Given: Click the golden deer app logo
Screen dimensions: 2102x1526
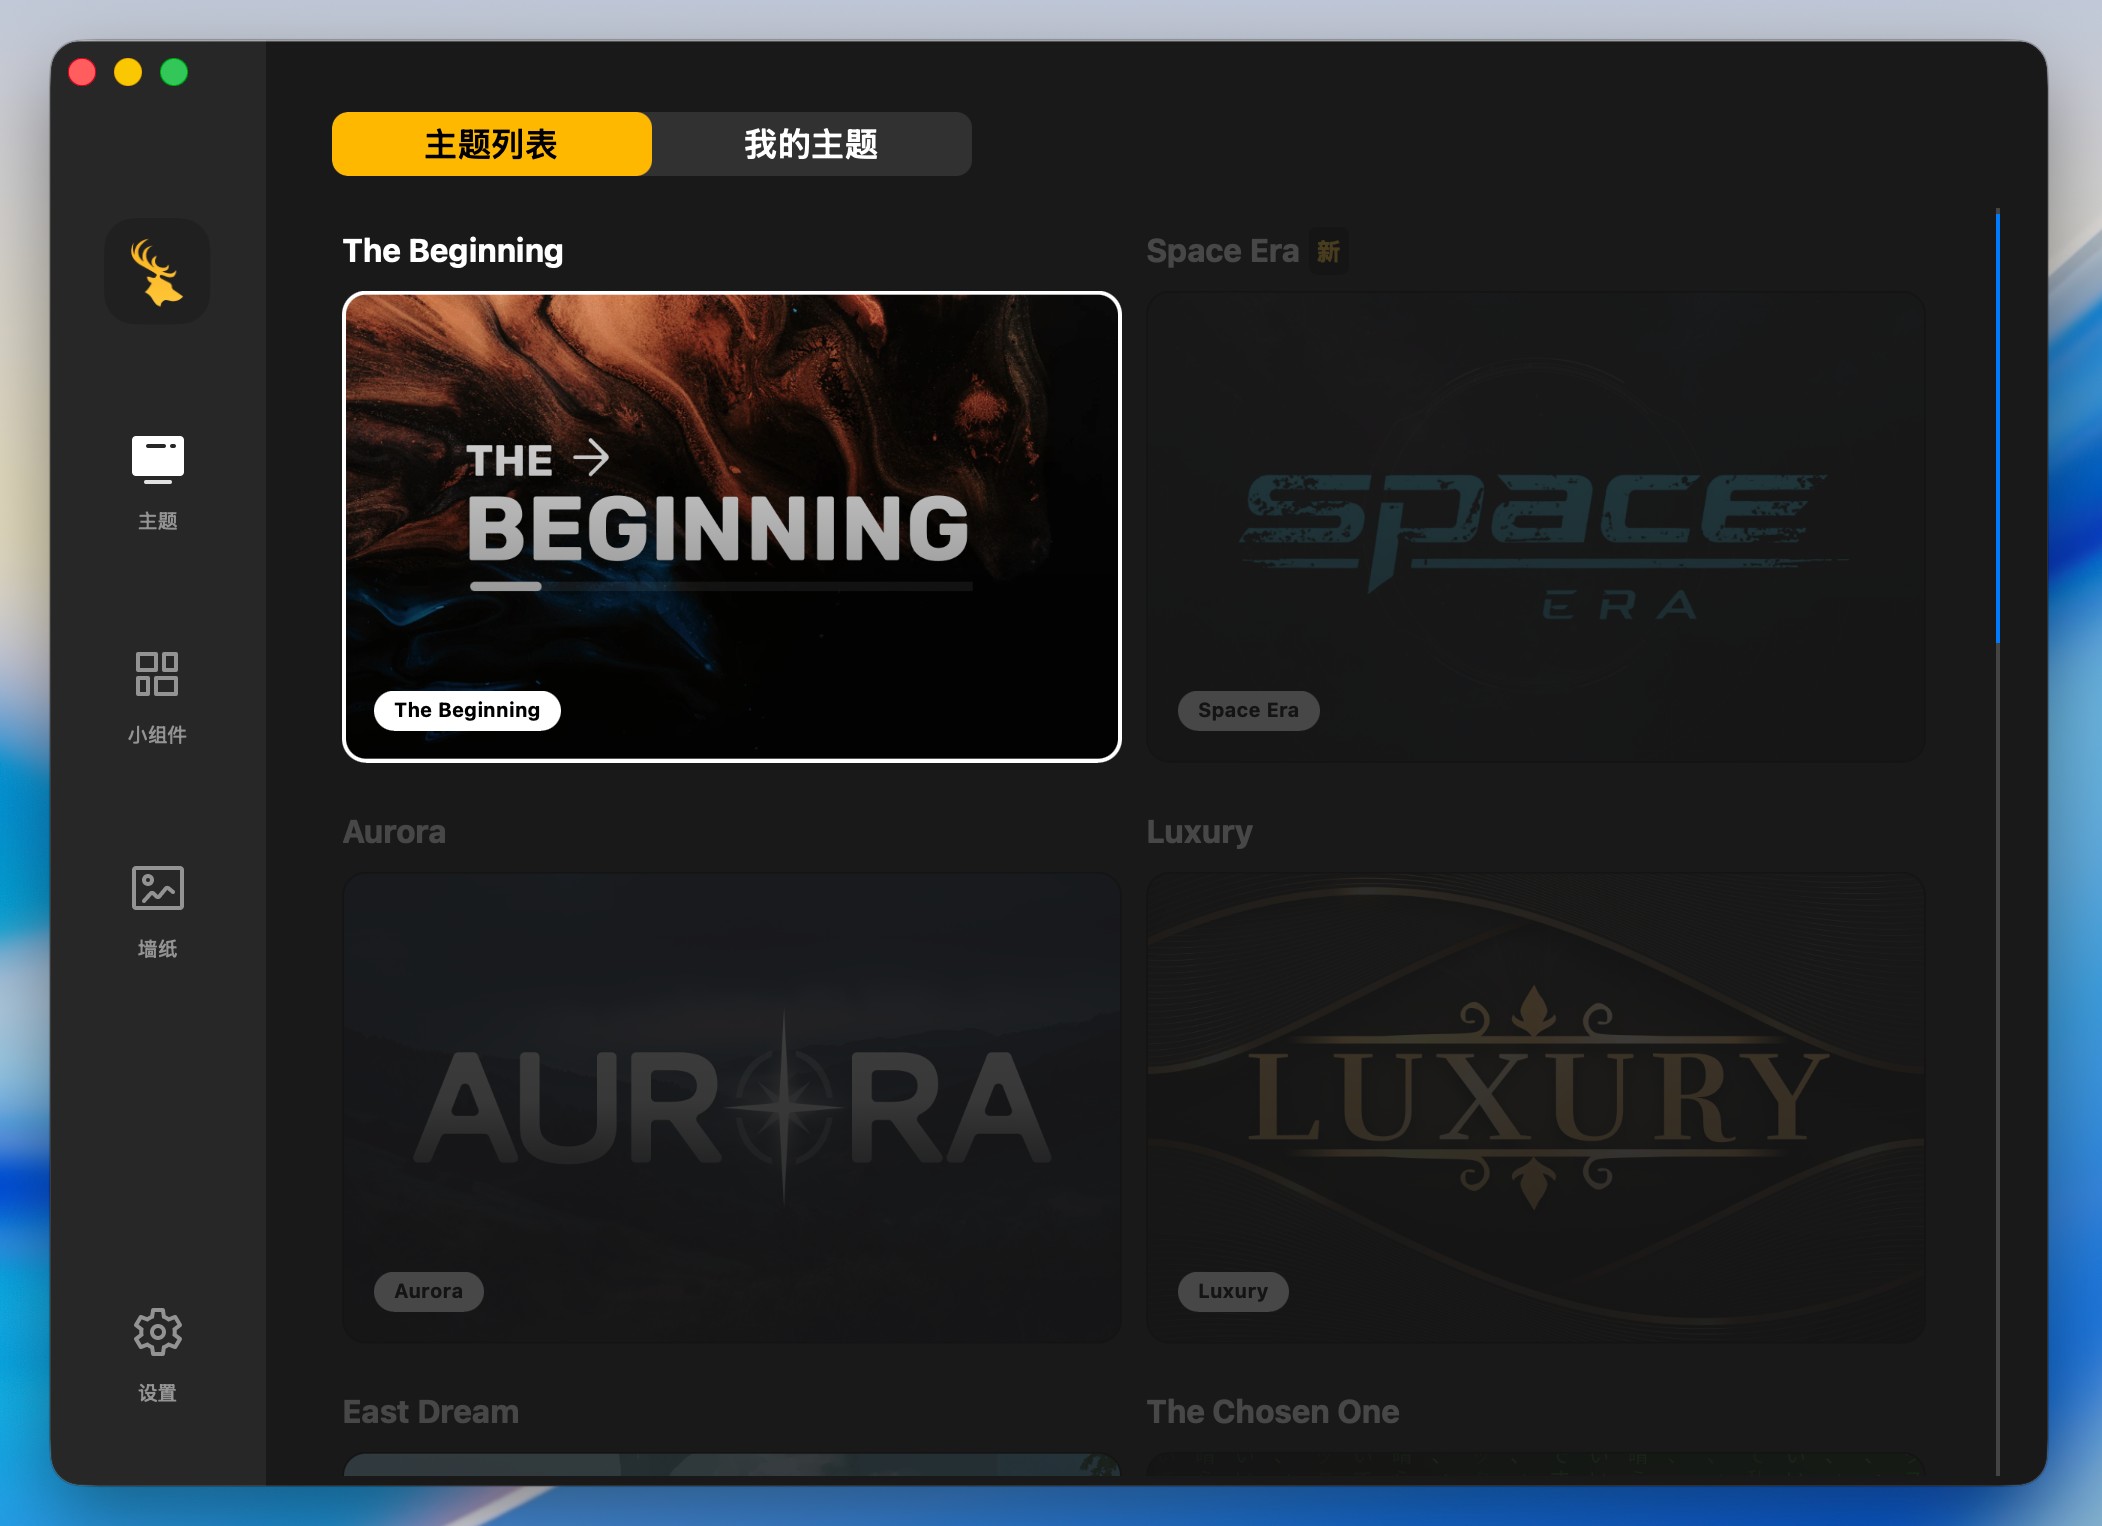Looking at the screenshot, I should (x=157, y=271).
